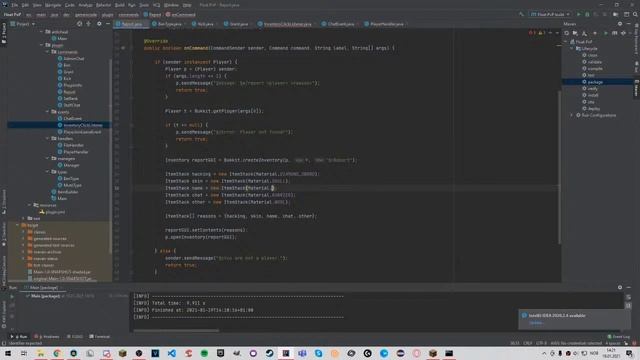Select the package lifecycle goal in Maven
This screenshot has height=360, width=640.
coord(595,82)
